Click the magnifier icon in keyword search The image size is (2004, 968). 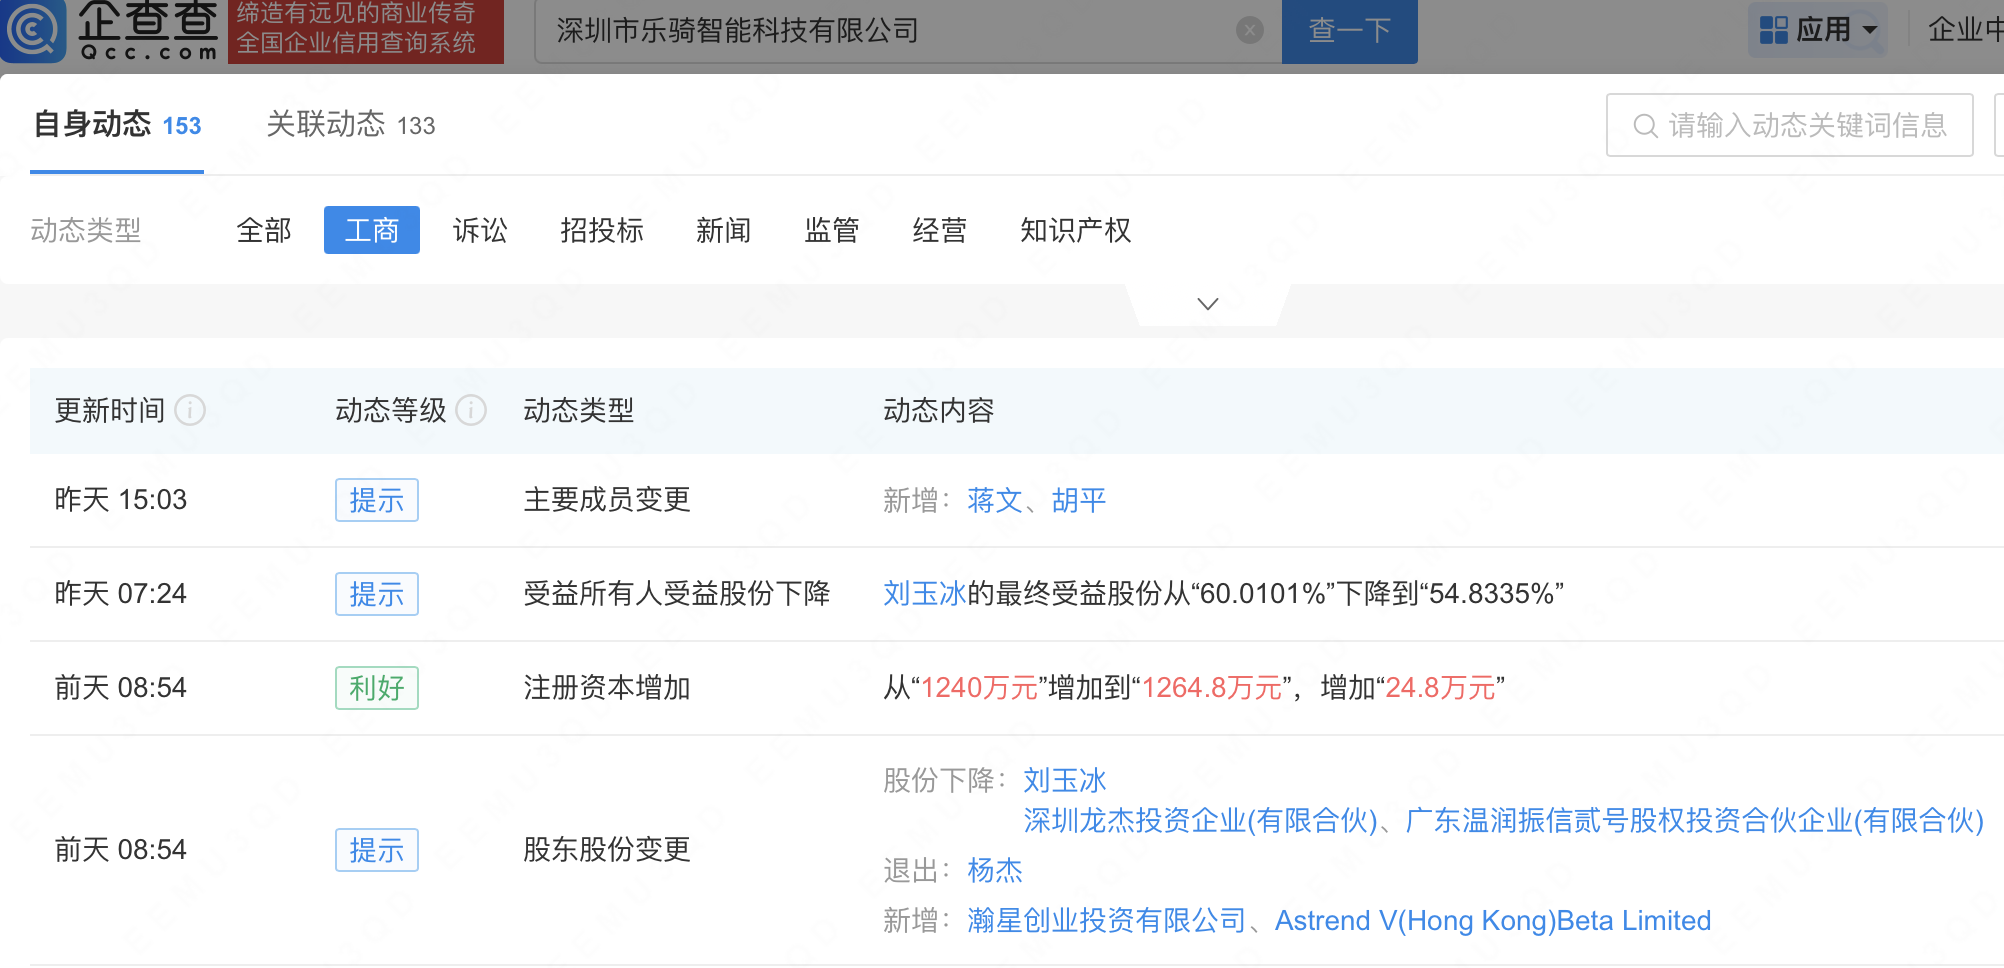click(x=1644, y=126)
